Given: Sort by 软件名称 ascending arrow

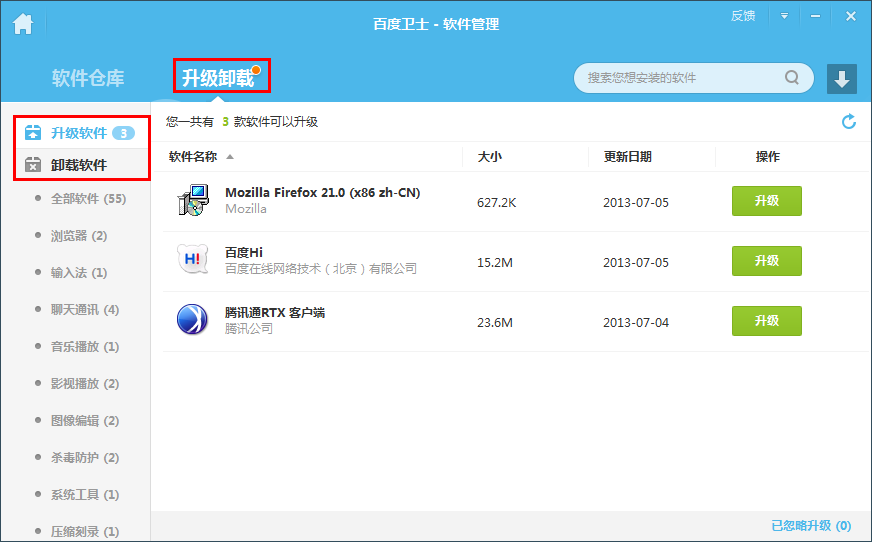Looking at the screenshot, I should point(230,157).
